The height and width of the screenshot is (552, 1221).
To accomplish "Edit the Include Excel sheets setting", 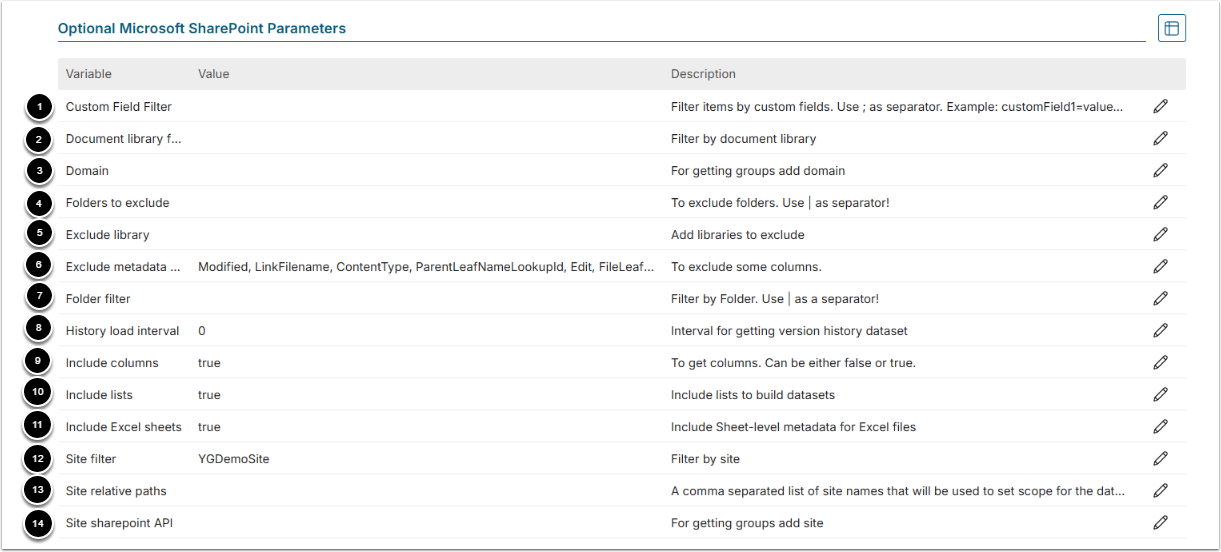I will pos(1160,426).
